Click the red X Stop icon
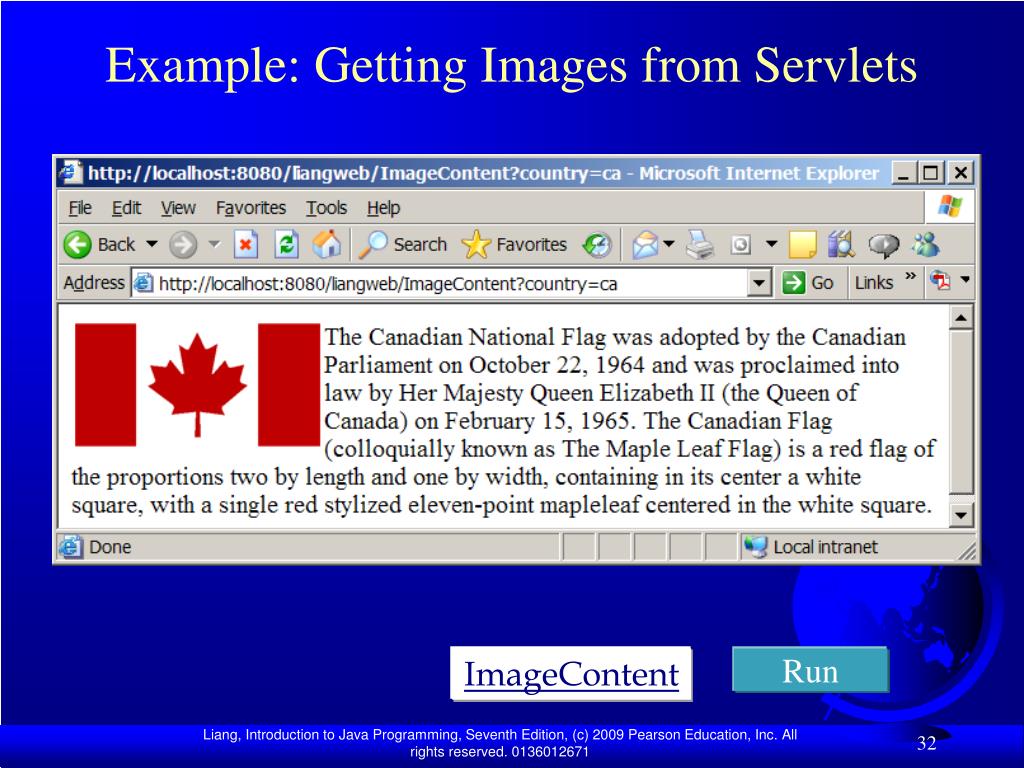 pos(246,245)
